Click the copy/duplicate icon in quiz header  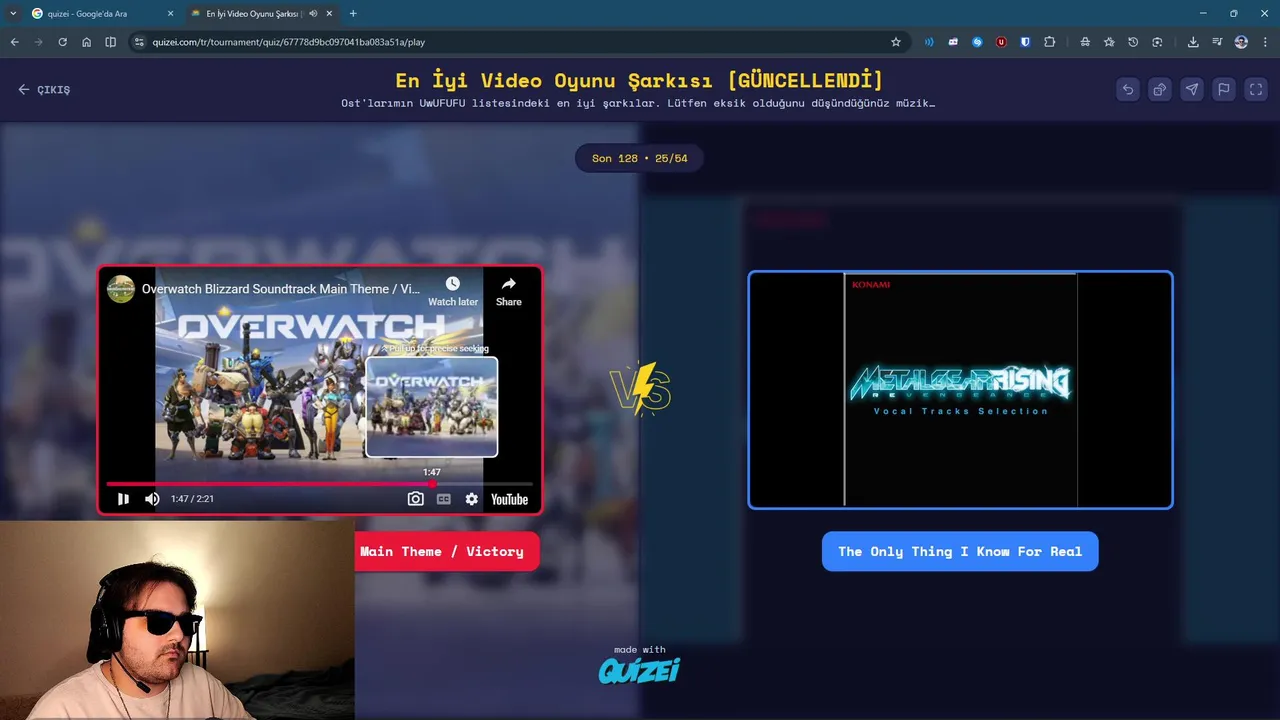click(1160, 89)
